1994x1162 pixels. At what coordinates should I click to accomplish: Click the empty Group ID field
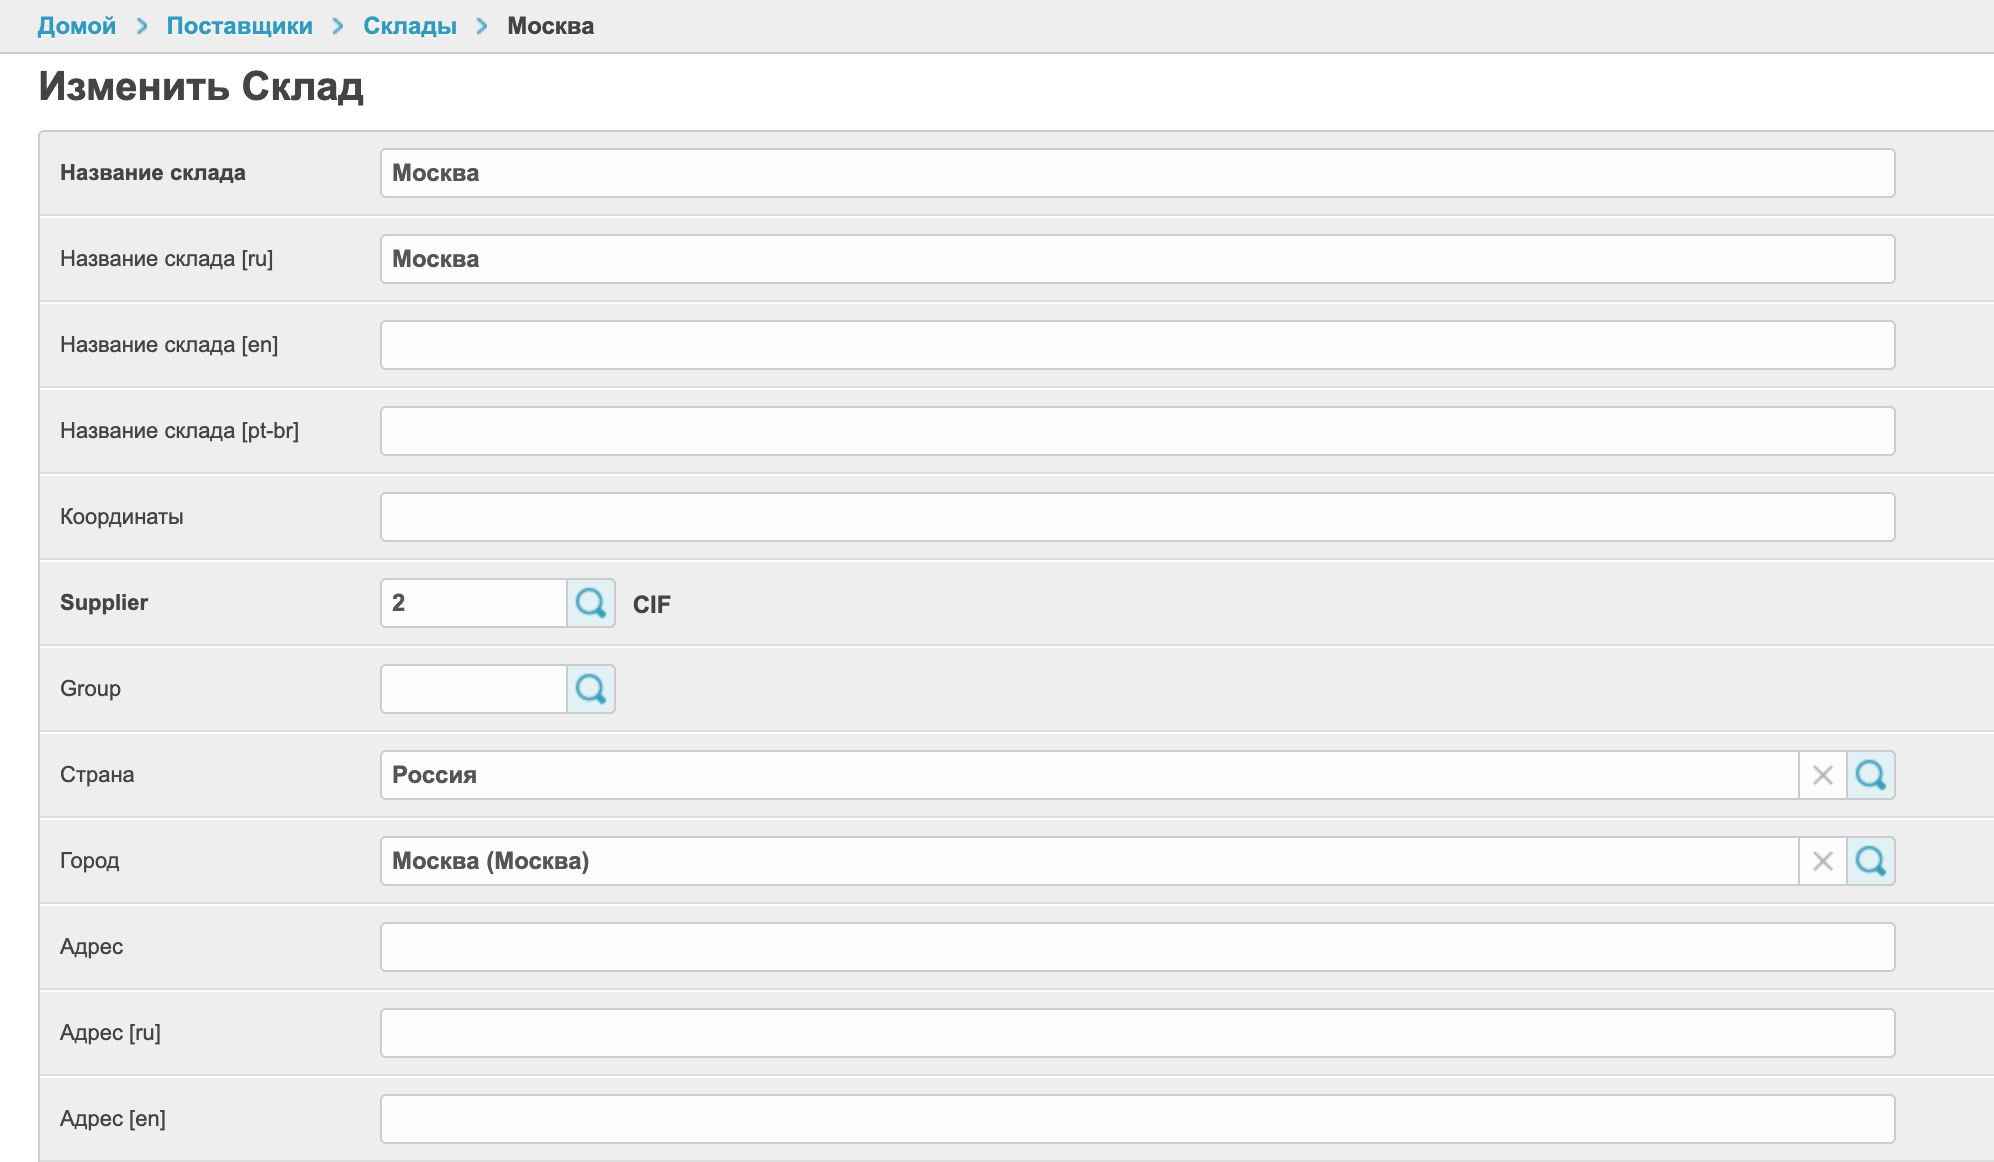pyautogui.click(x=473, y=689)
